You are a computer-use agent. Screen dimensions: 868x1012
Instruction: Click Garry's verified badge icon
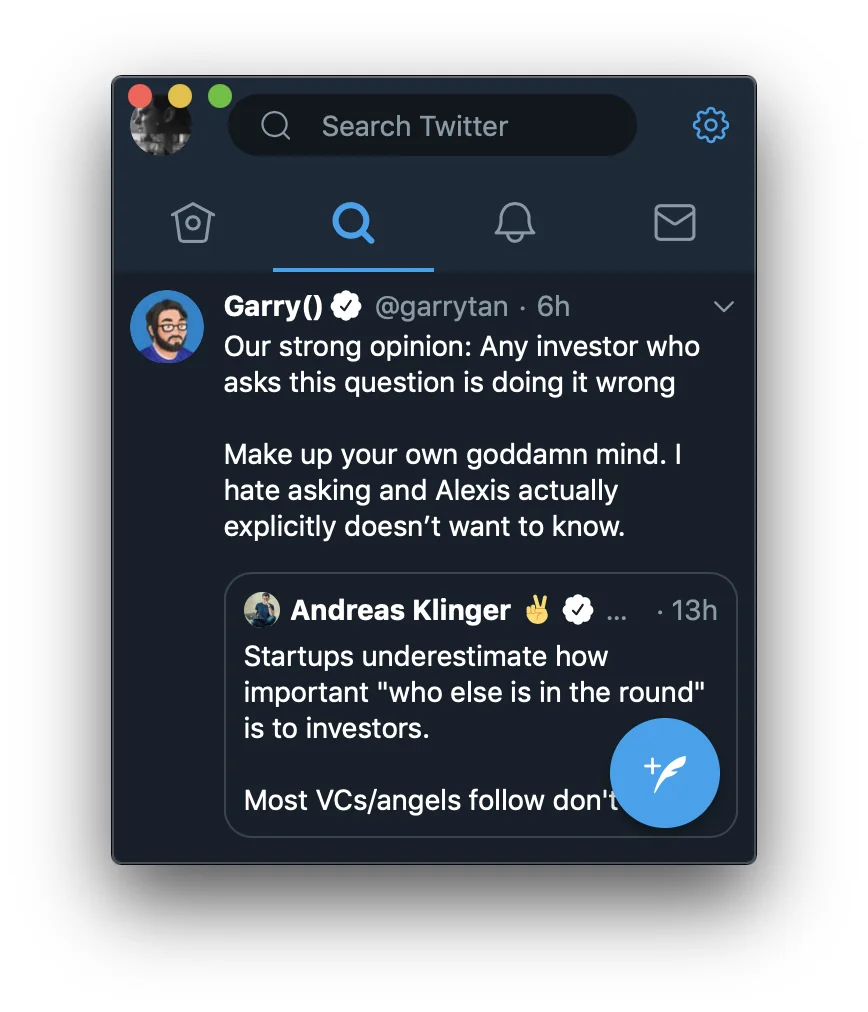347,307
